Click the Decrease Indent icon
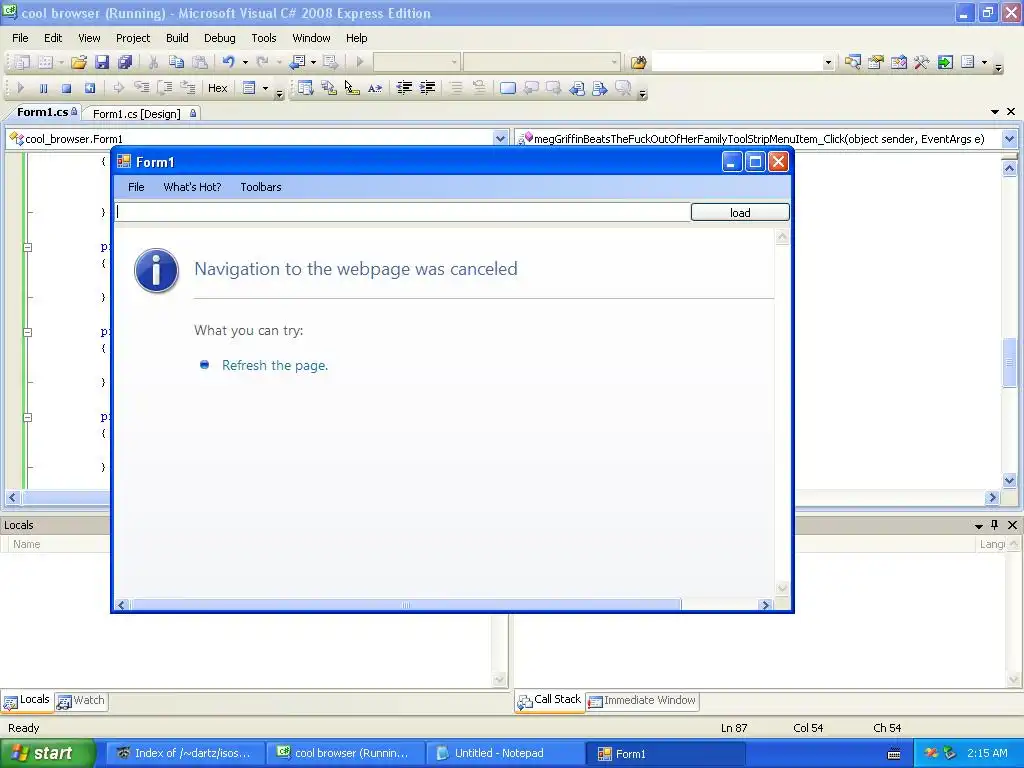1024x768 pixels. click(404, 88)
